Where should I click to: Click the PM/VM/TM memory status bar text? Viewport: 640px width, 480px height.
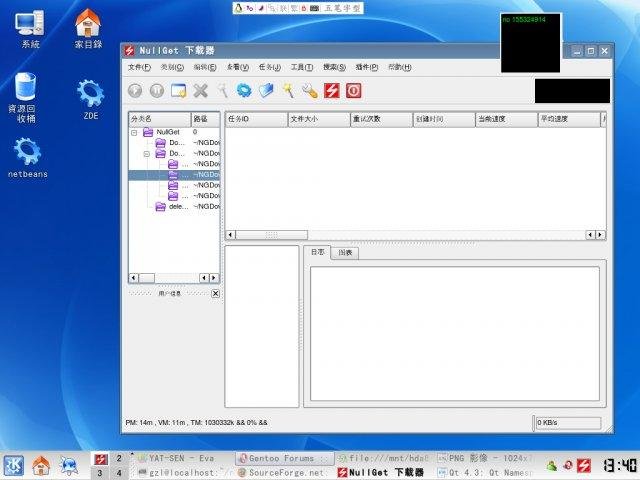coord(196,423)
